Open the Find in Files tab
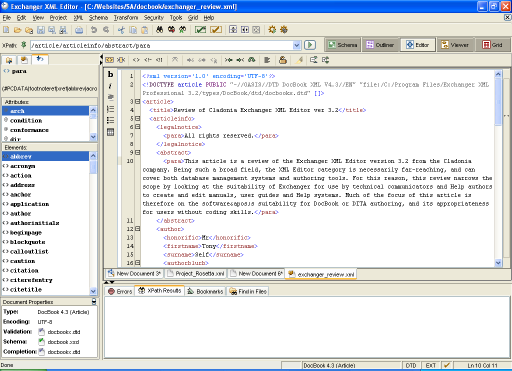512x371 pixels. coord(248,291)
